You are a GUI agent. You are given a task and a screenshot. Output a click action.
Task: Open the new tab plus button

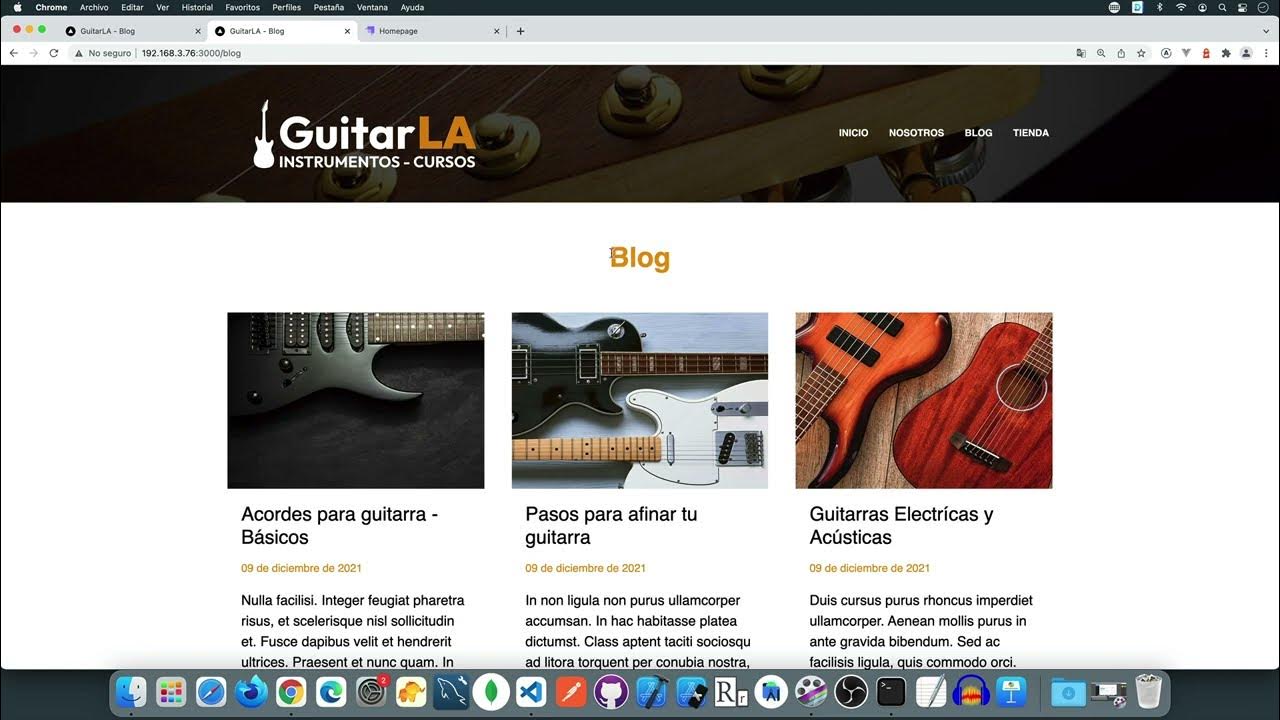point(520,31)
